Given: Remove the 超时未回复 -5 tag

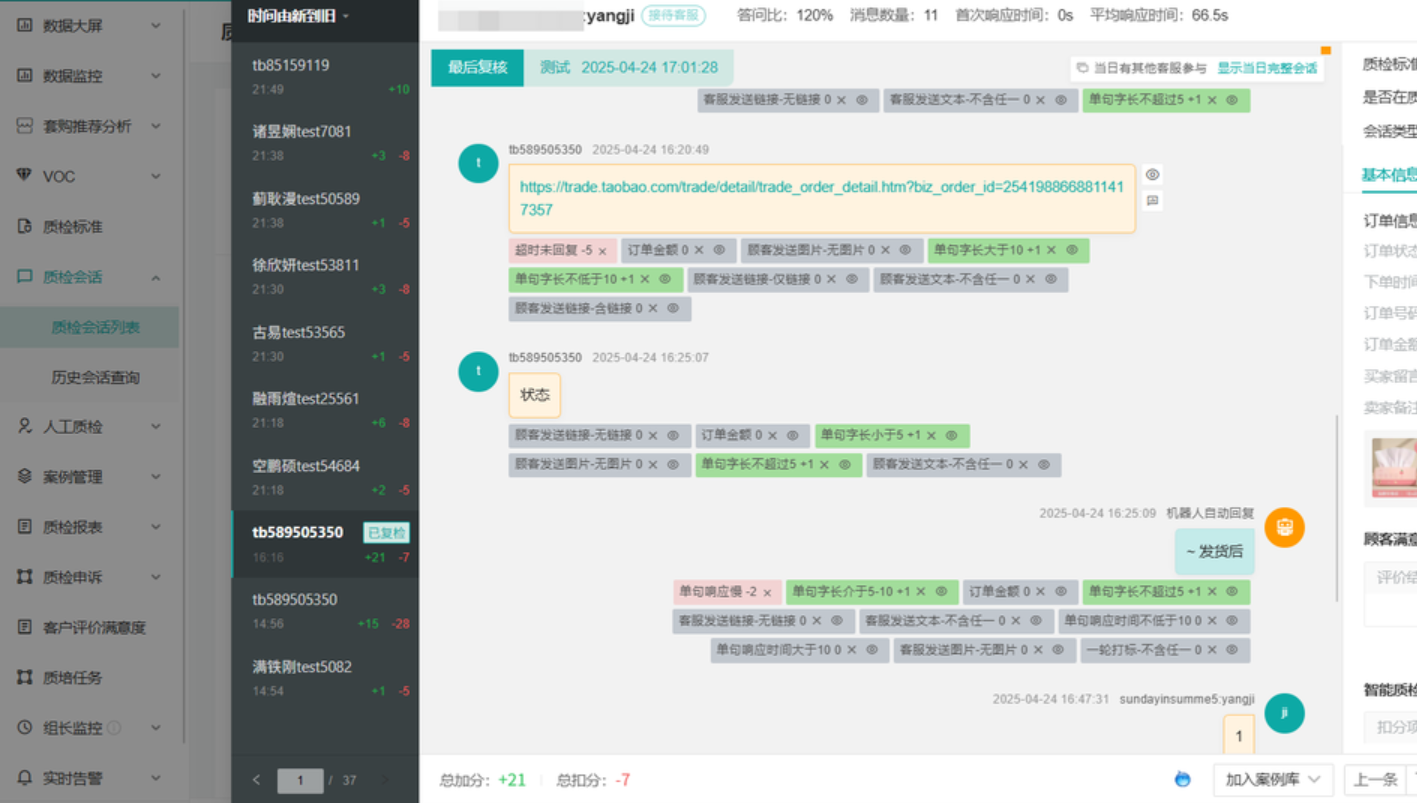Looking at the screenshot, I should (x=602, y=252).
